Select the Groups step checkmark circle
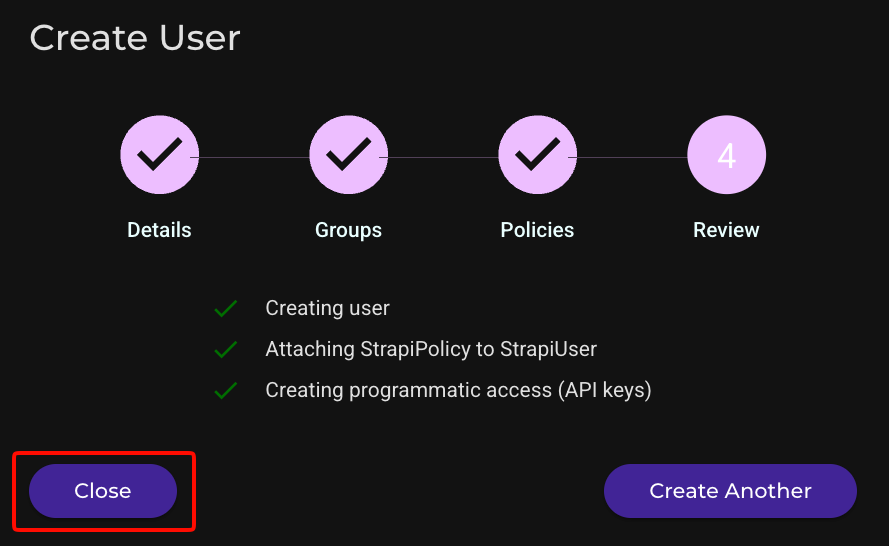Image resolution: width=889 pixels, height=546 pixels. (x=349, y=155)
